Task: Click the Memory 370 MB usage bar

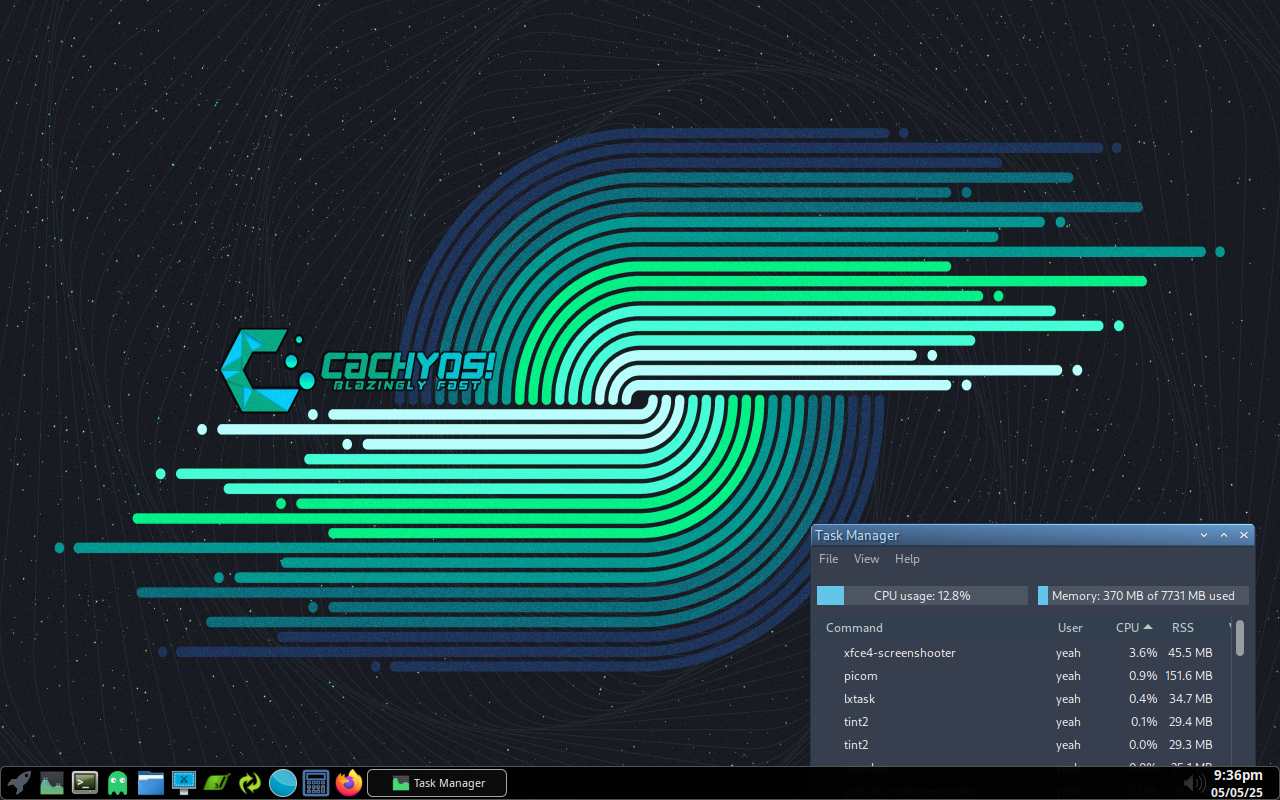Action: click(1143, 595)
